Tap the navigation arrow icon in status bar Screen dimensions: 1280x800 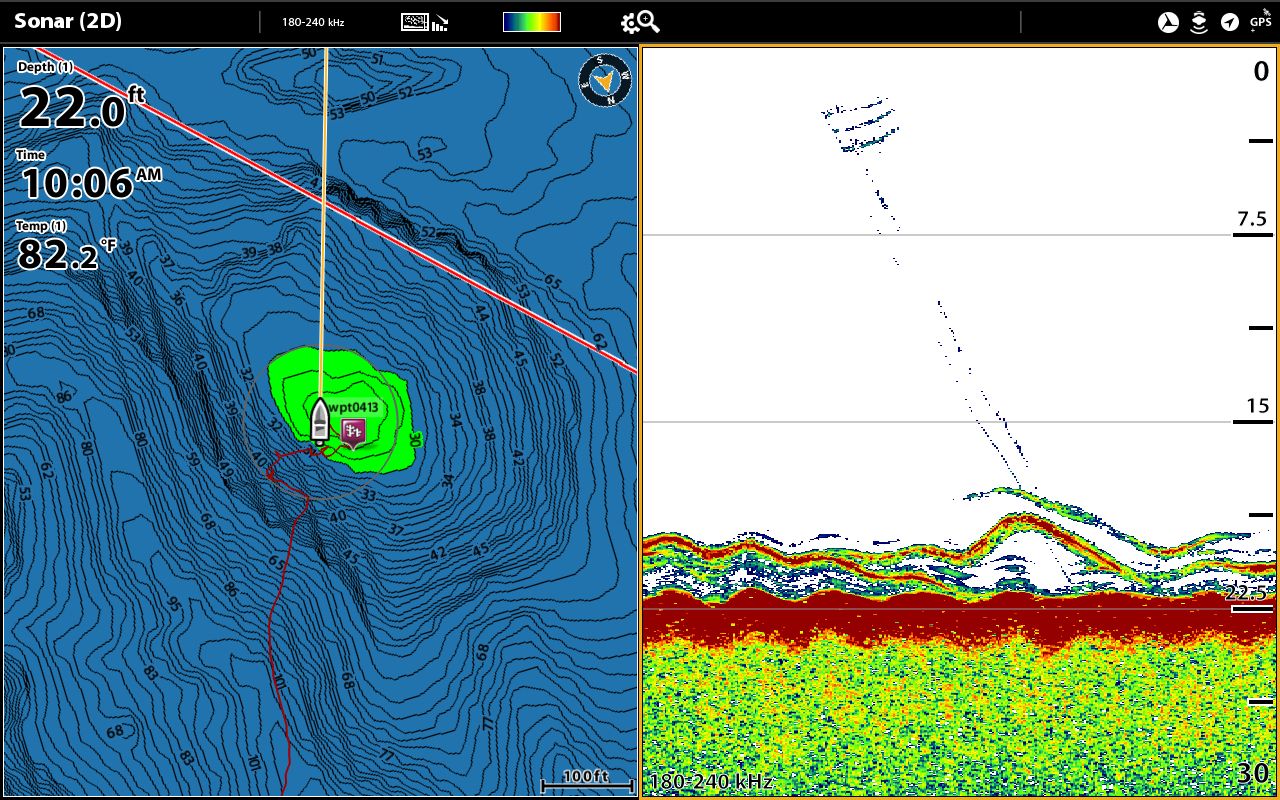[1230, 22]
